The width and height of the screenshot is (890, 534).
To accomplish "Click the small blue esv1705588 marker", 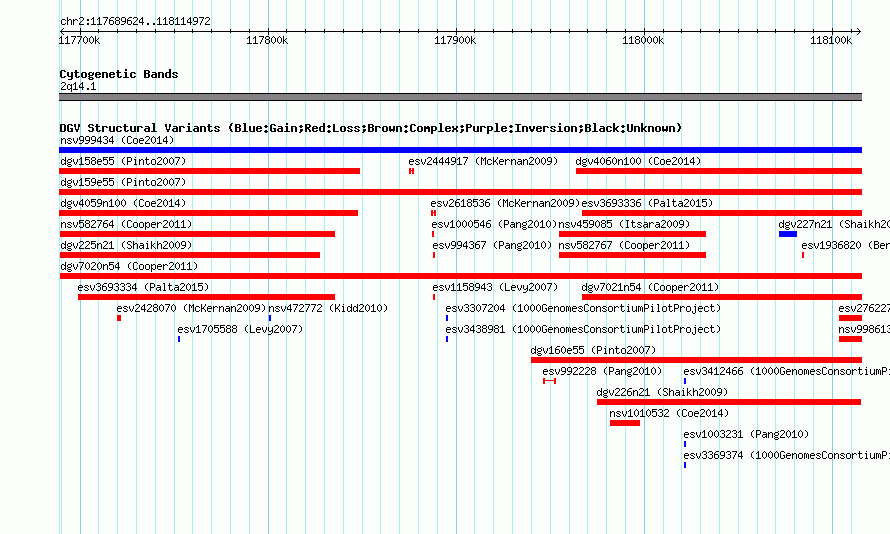I will (179, 339).
